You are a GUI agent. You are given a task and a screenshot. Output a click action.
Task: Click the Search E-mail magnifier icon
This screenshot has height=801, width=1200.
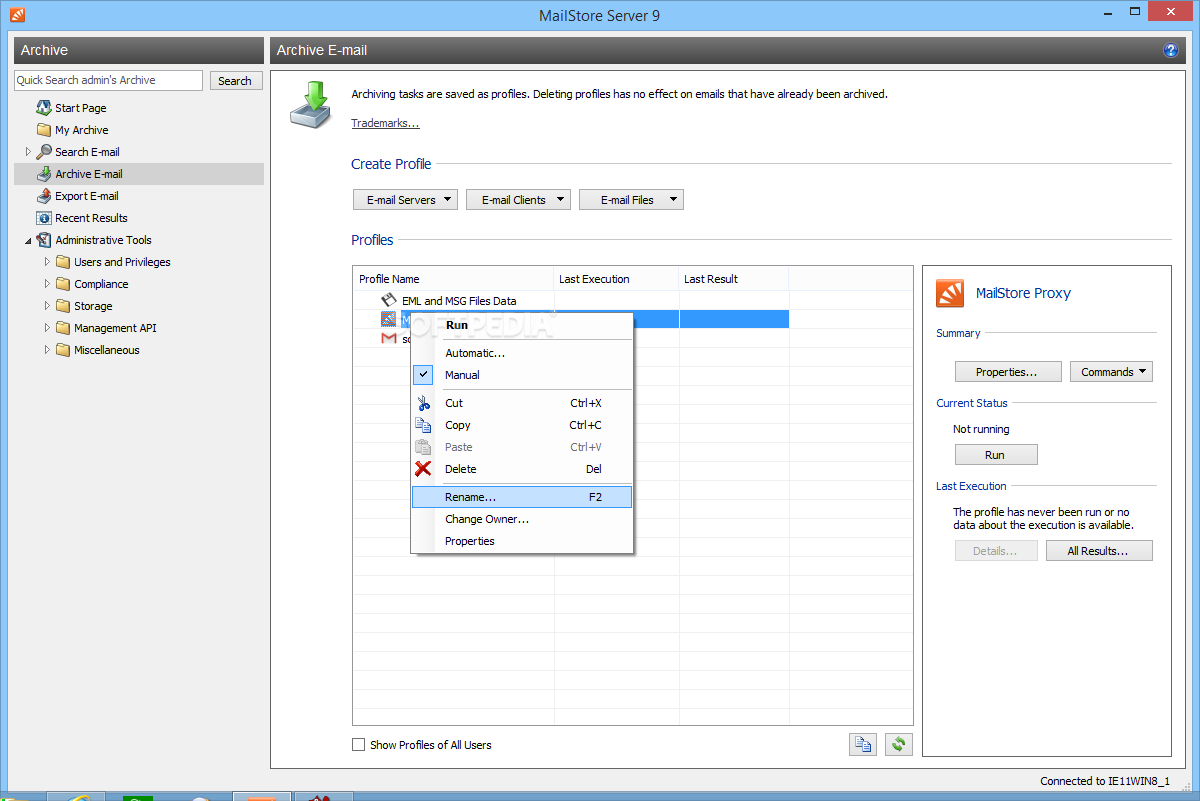coord(44,152)
